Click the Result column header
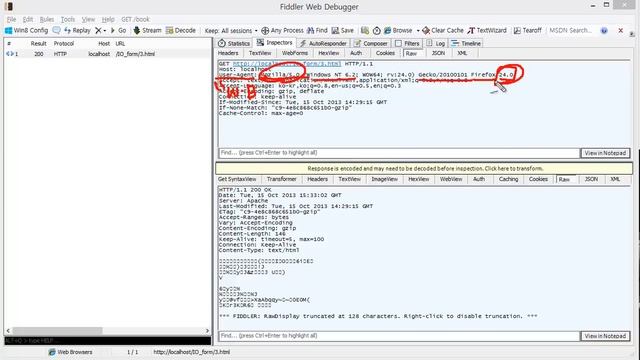This screenshot has height=360, width=640. 38,43
